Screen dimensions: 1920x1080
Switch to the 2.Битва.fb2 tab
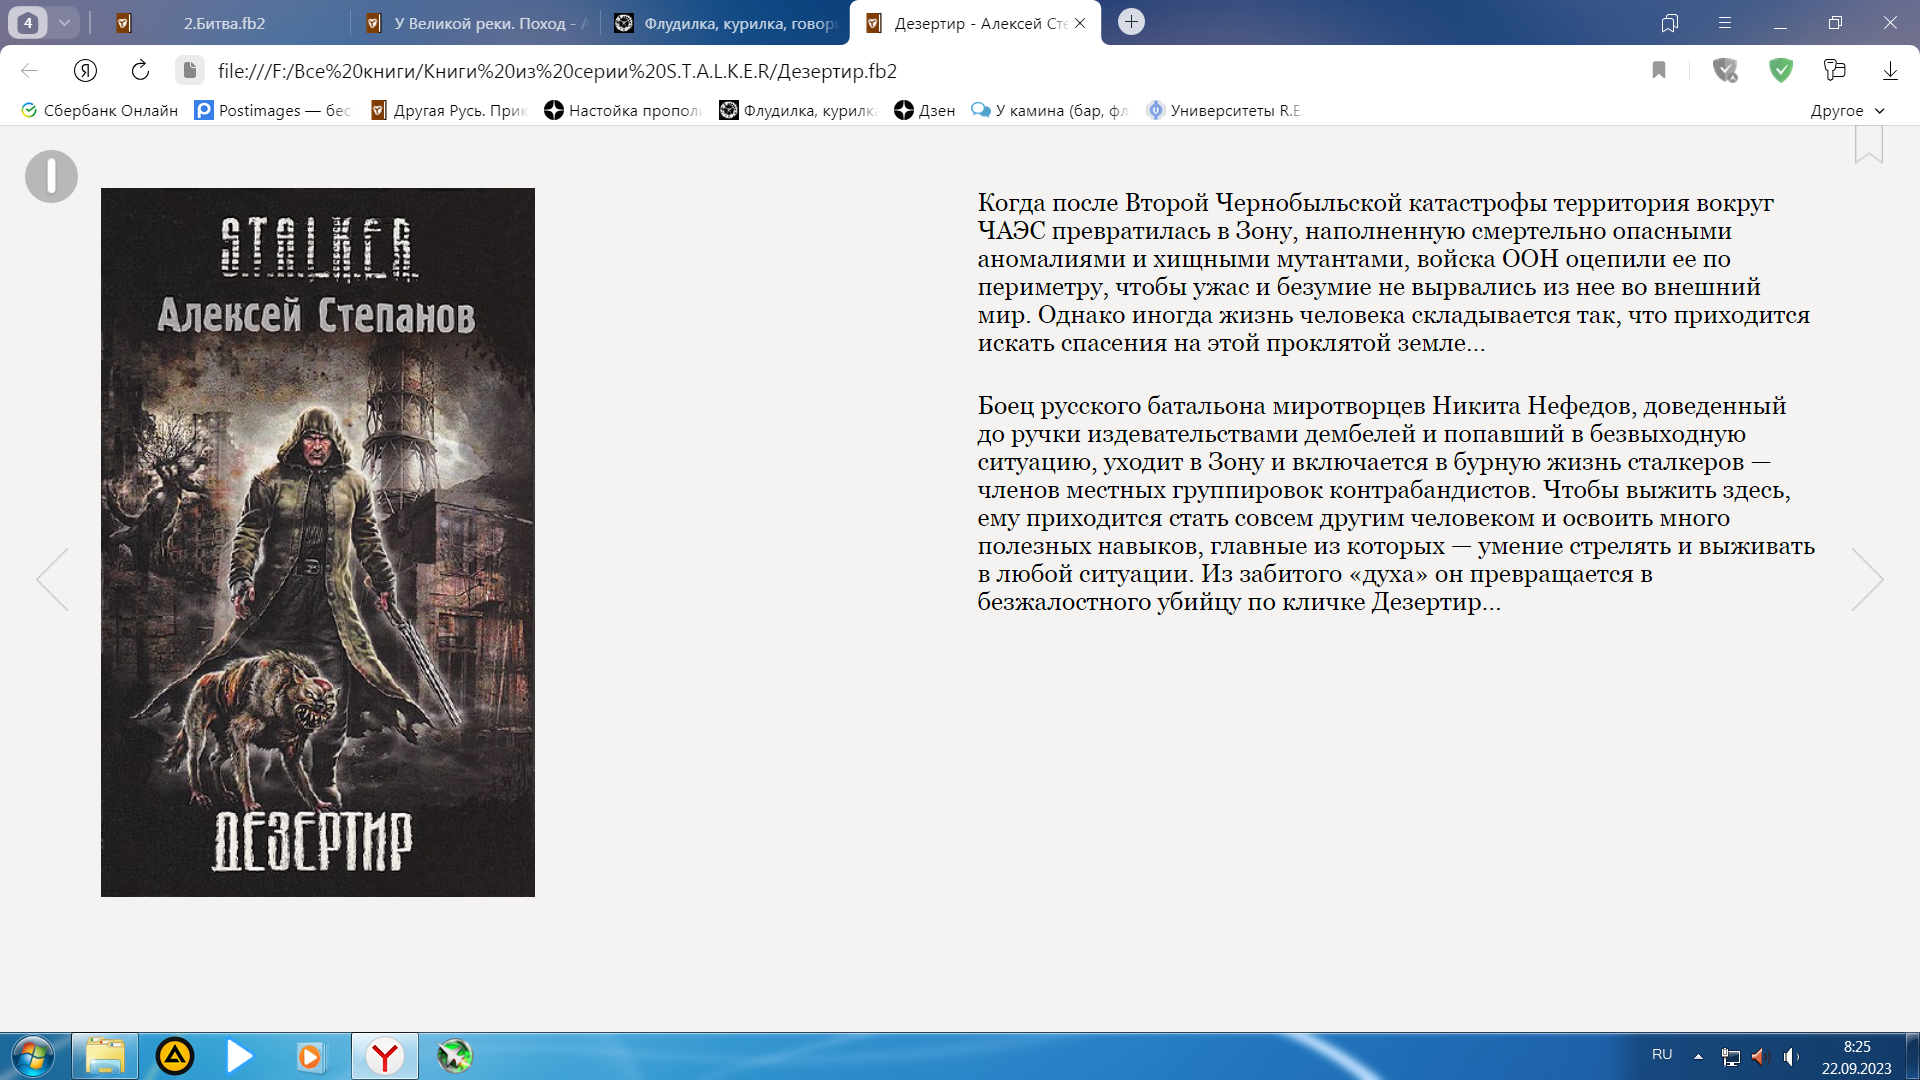224,23
